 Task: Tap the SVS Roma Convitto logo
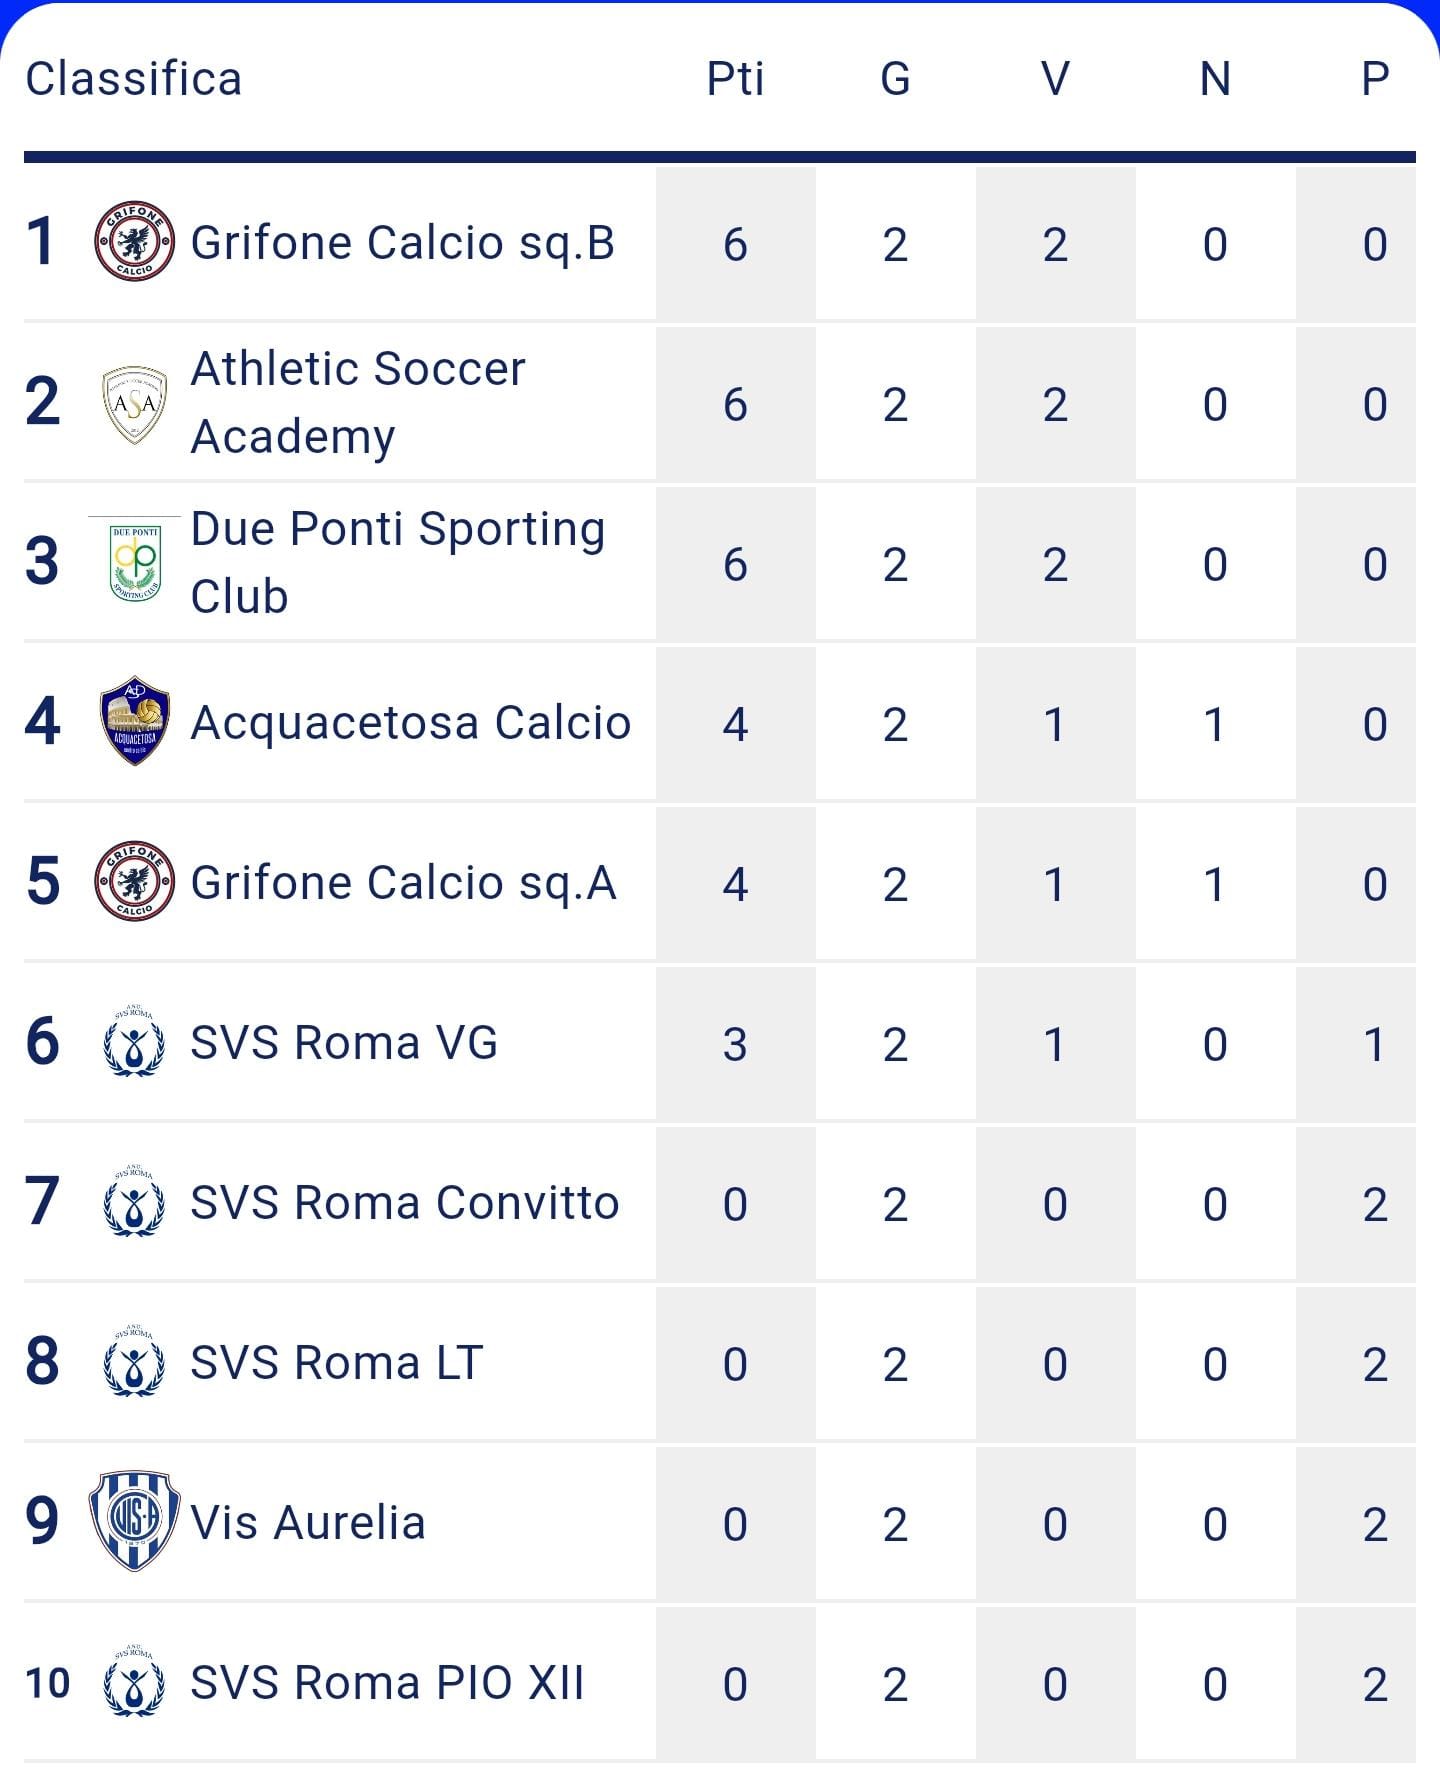[x=134, y=1201]
